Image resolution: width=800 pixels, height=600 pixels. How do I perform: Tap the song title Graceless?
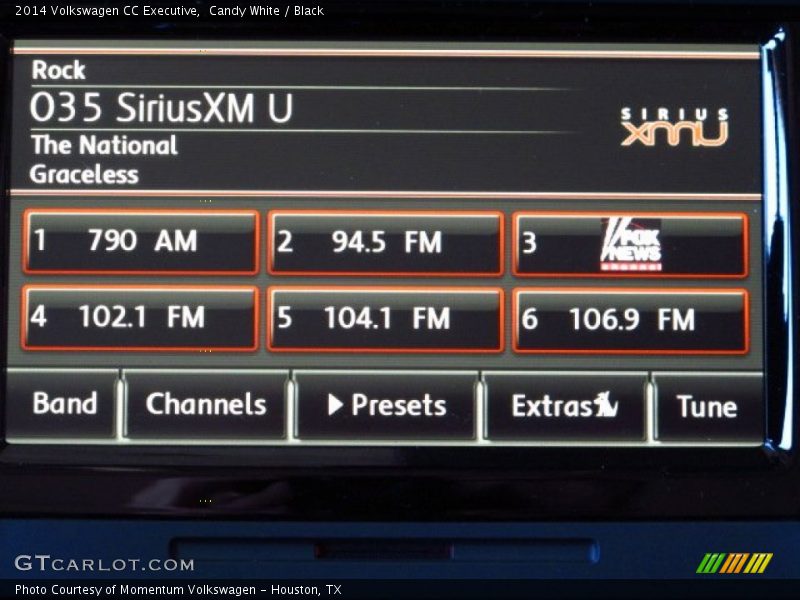84,174
